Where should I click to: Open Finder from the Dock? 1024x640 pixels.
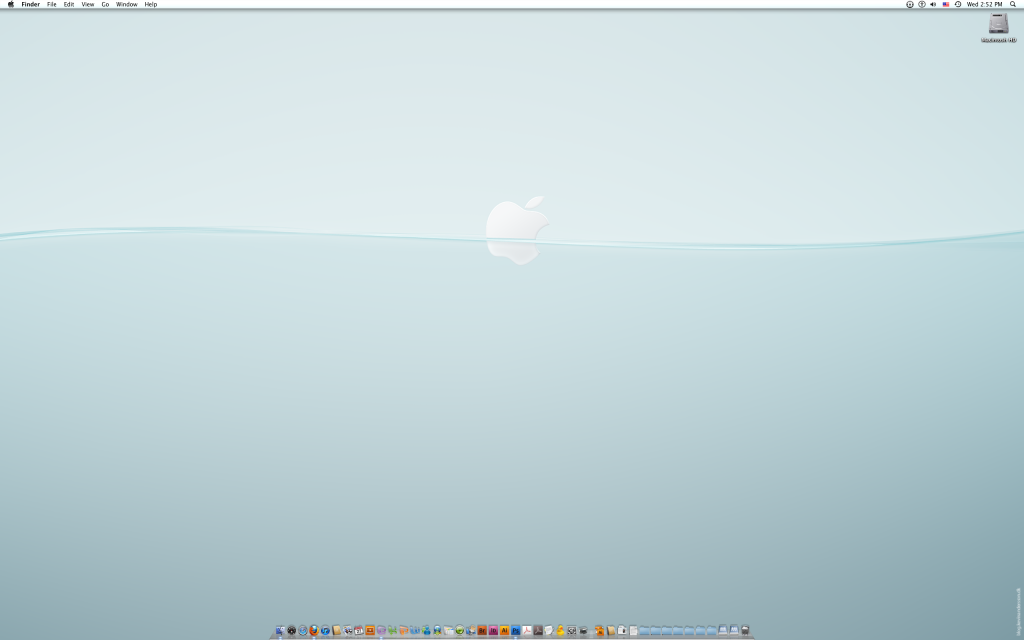tap(280, 631)
